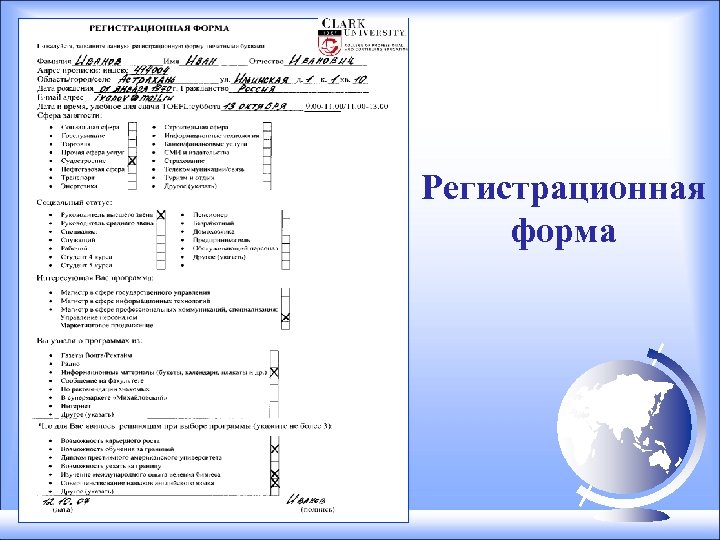Click the handwritten signature 'Иванов'
The height and width of the screenshot is (540, 720).
pos(306,500)
